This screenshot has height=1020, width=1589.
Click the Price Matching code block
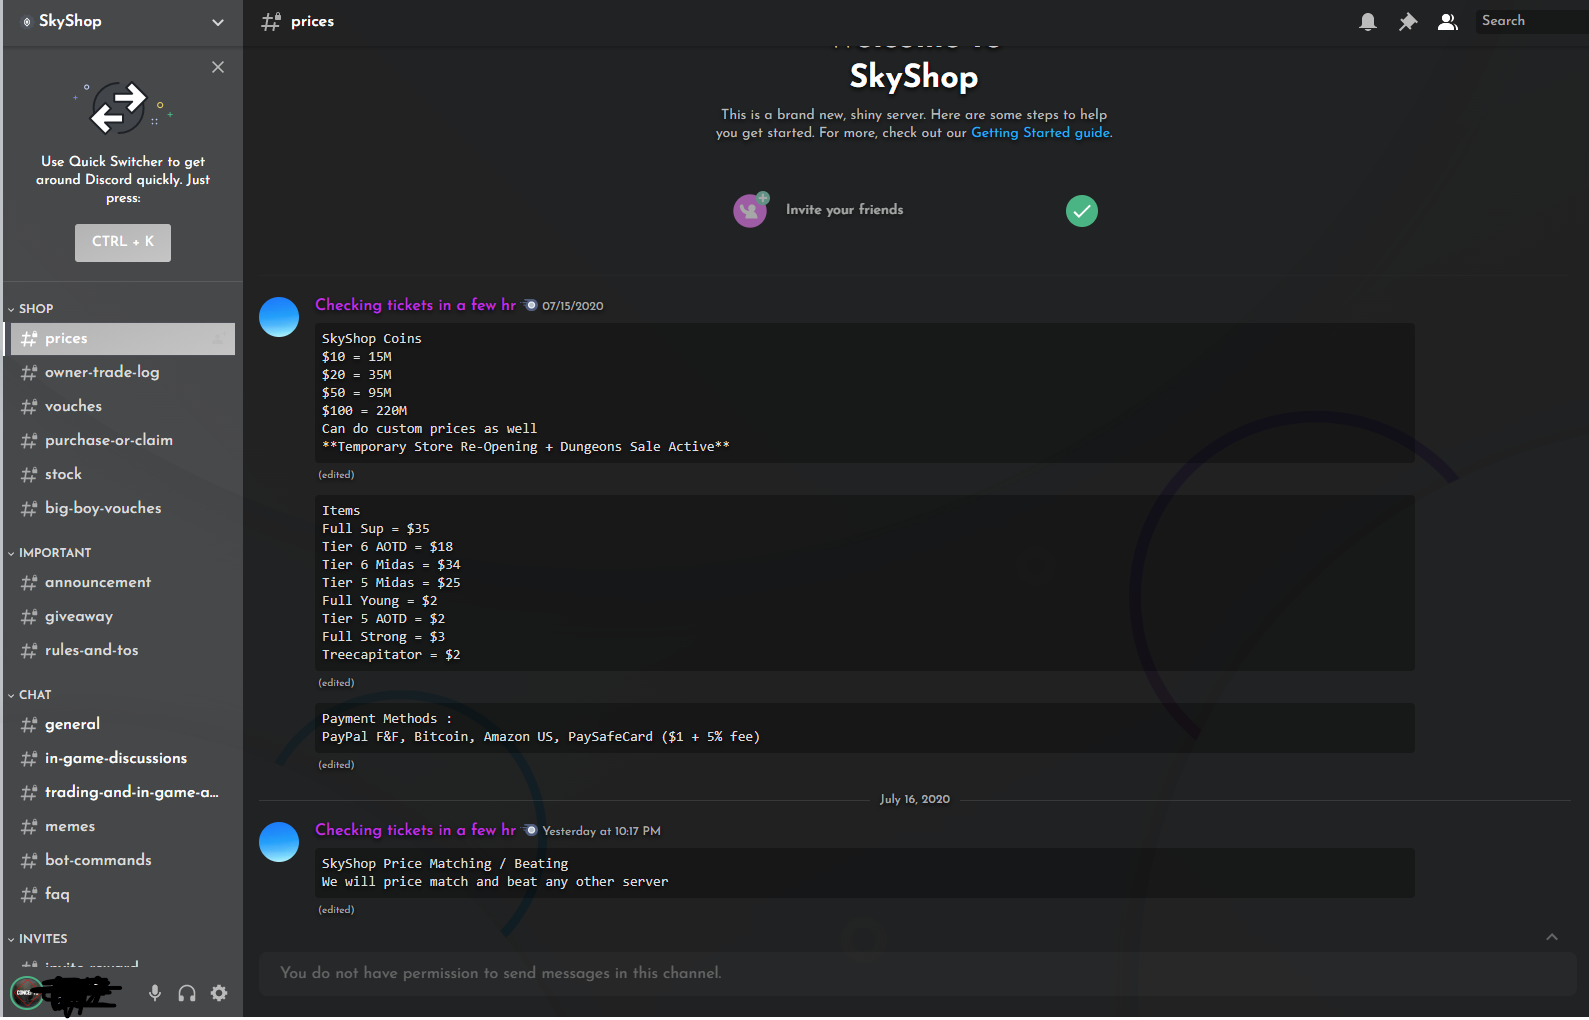tap(865, 873)
